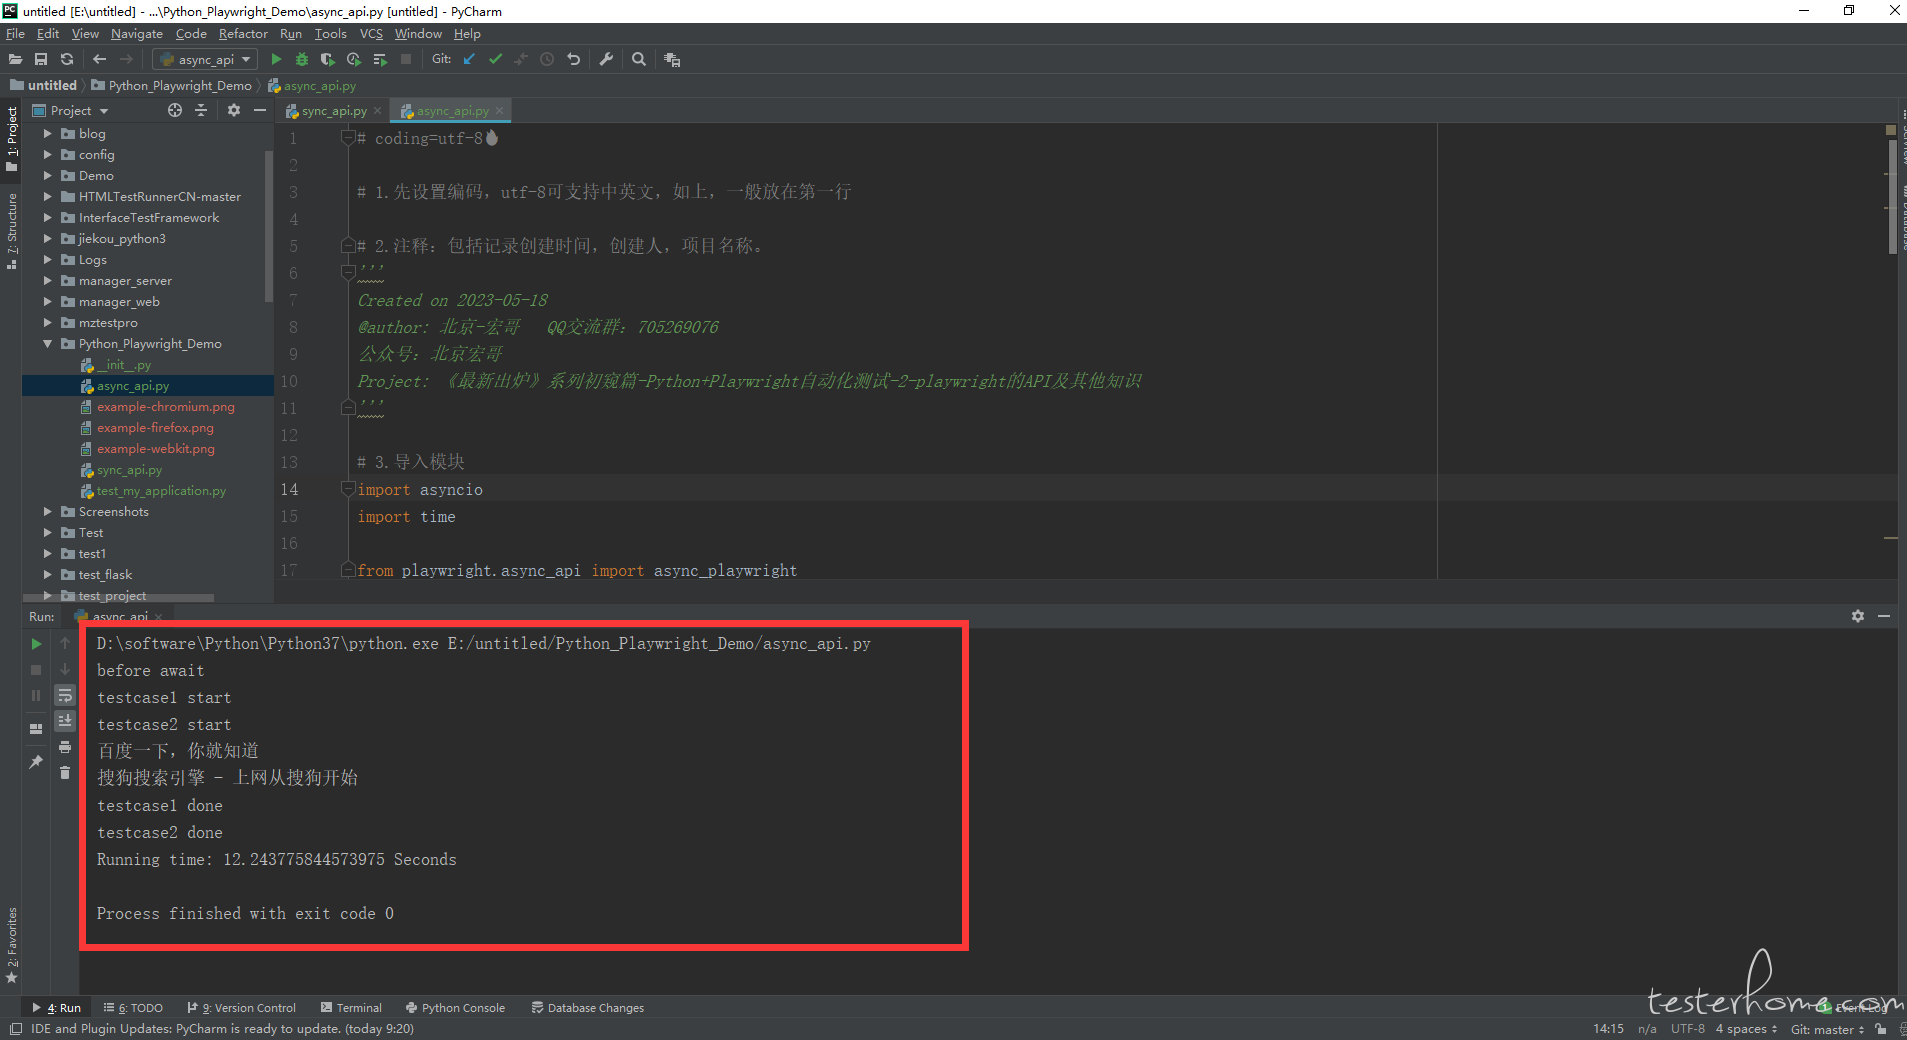The image size is (1907, 1040).
Task: Close the async_api.py editor tab
Action: pos(499,110)
